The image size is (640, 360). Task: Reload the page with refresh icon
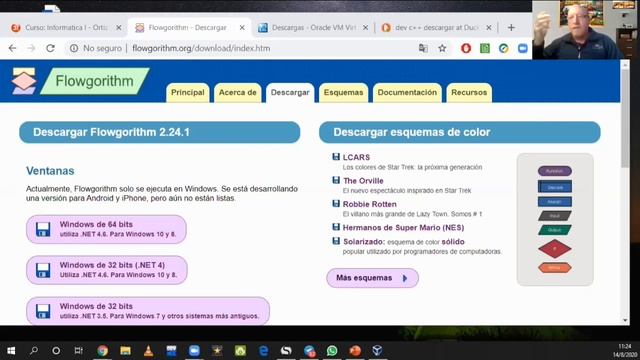[x=50, y=48]
